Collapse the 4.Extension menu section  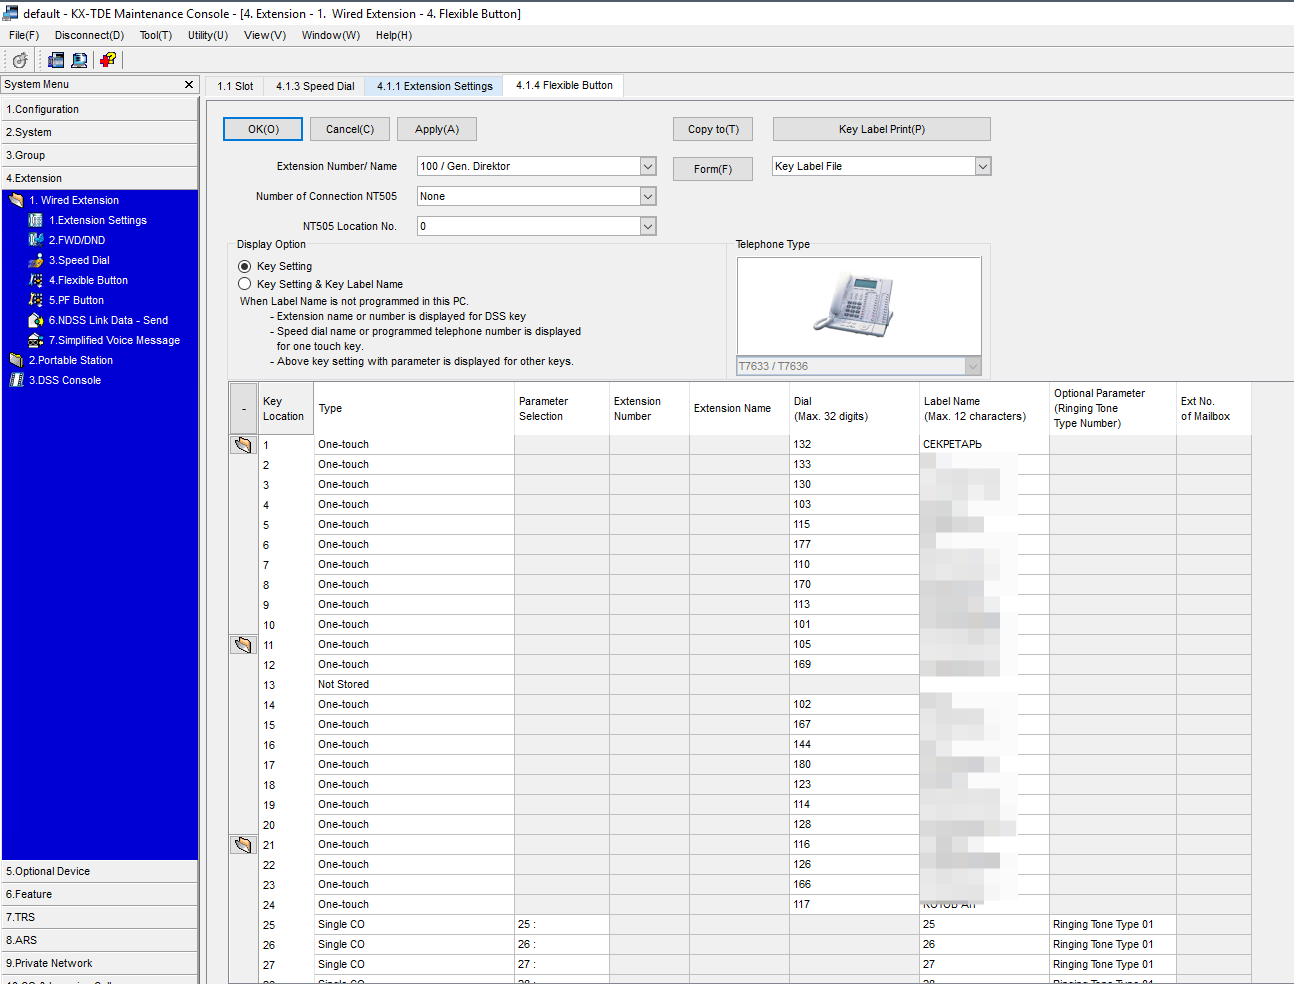(x=99, y=178)
